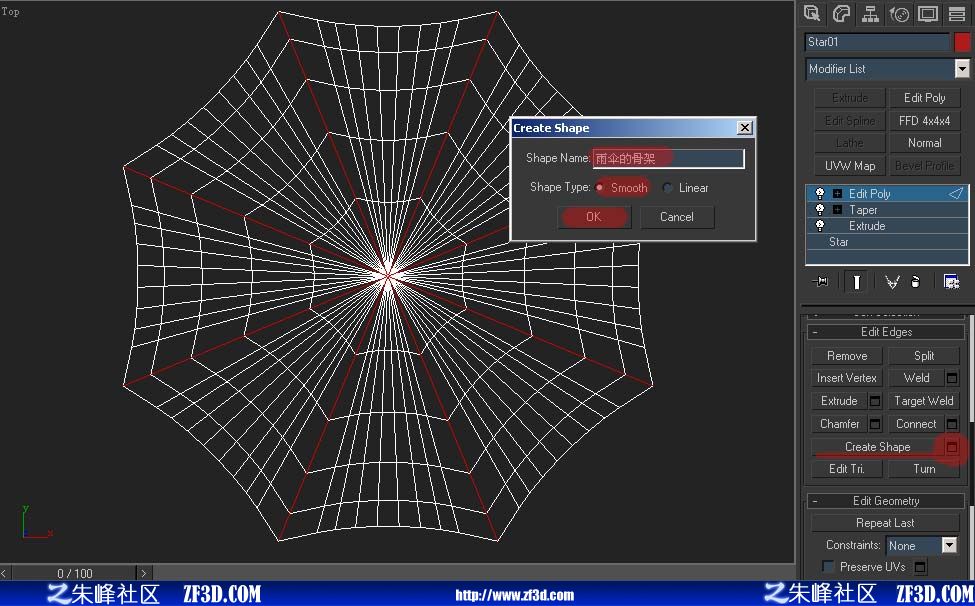Select the Smooth shape type radio

[x=599, y=188]
